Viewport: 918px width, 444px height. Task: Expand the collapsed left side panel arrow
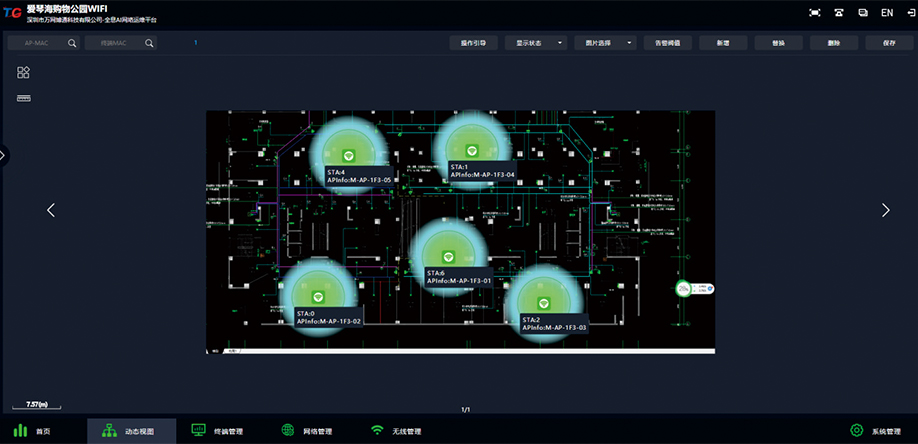coord(3,155)
